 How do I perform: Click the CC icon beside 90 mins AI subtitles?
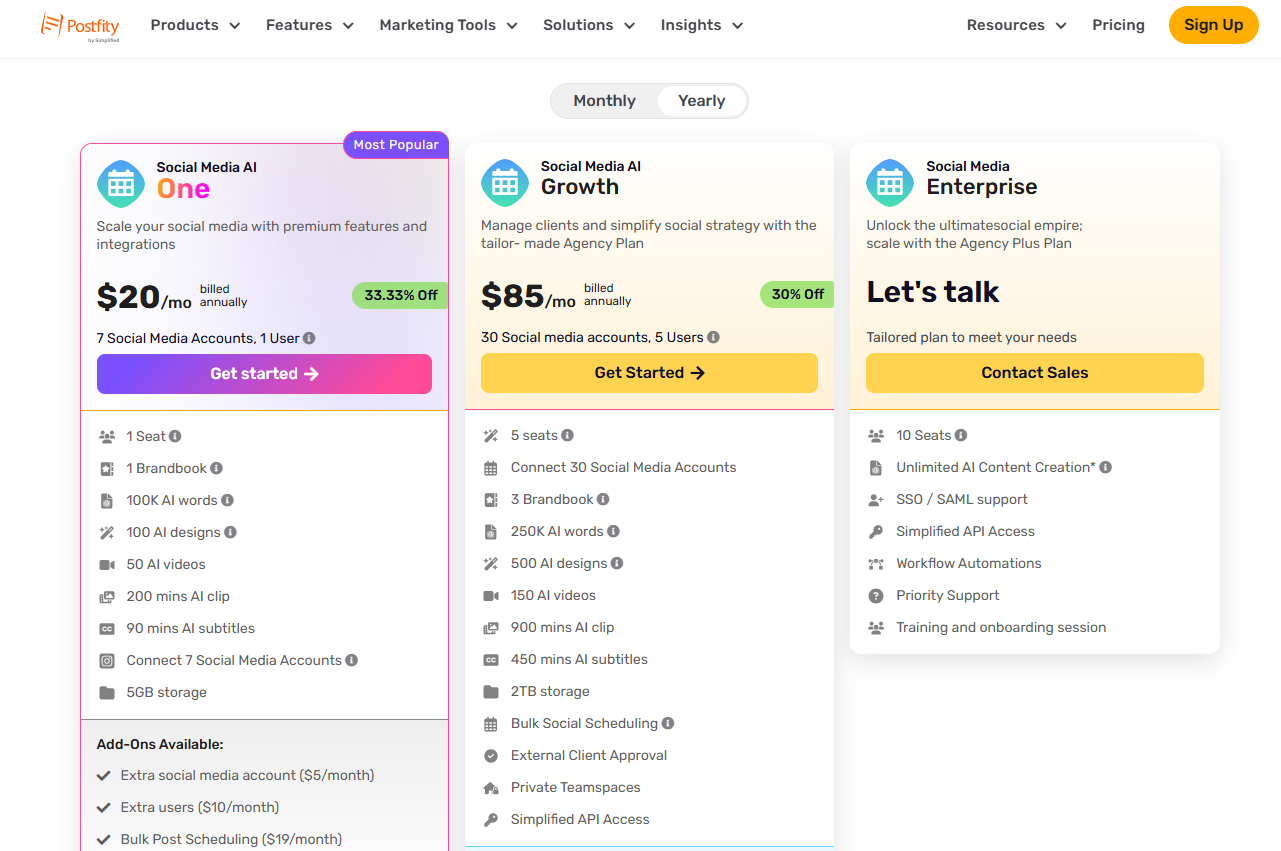[x=107, y=628]
